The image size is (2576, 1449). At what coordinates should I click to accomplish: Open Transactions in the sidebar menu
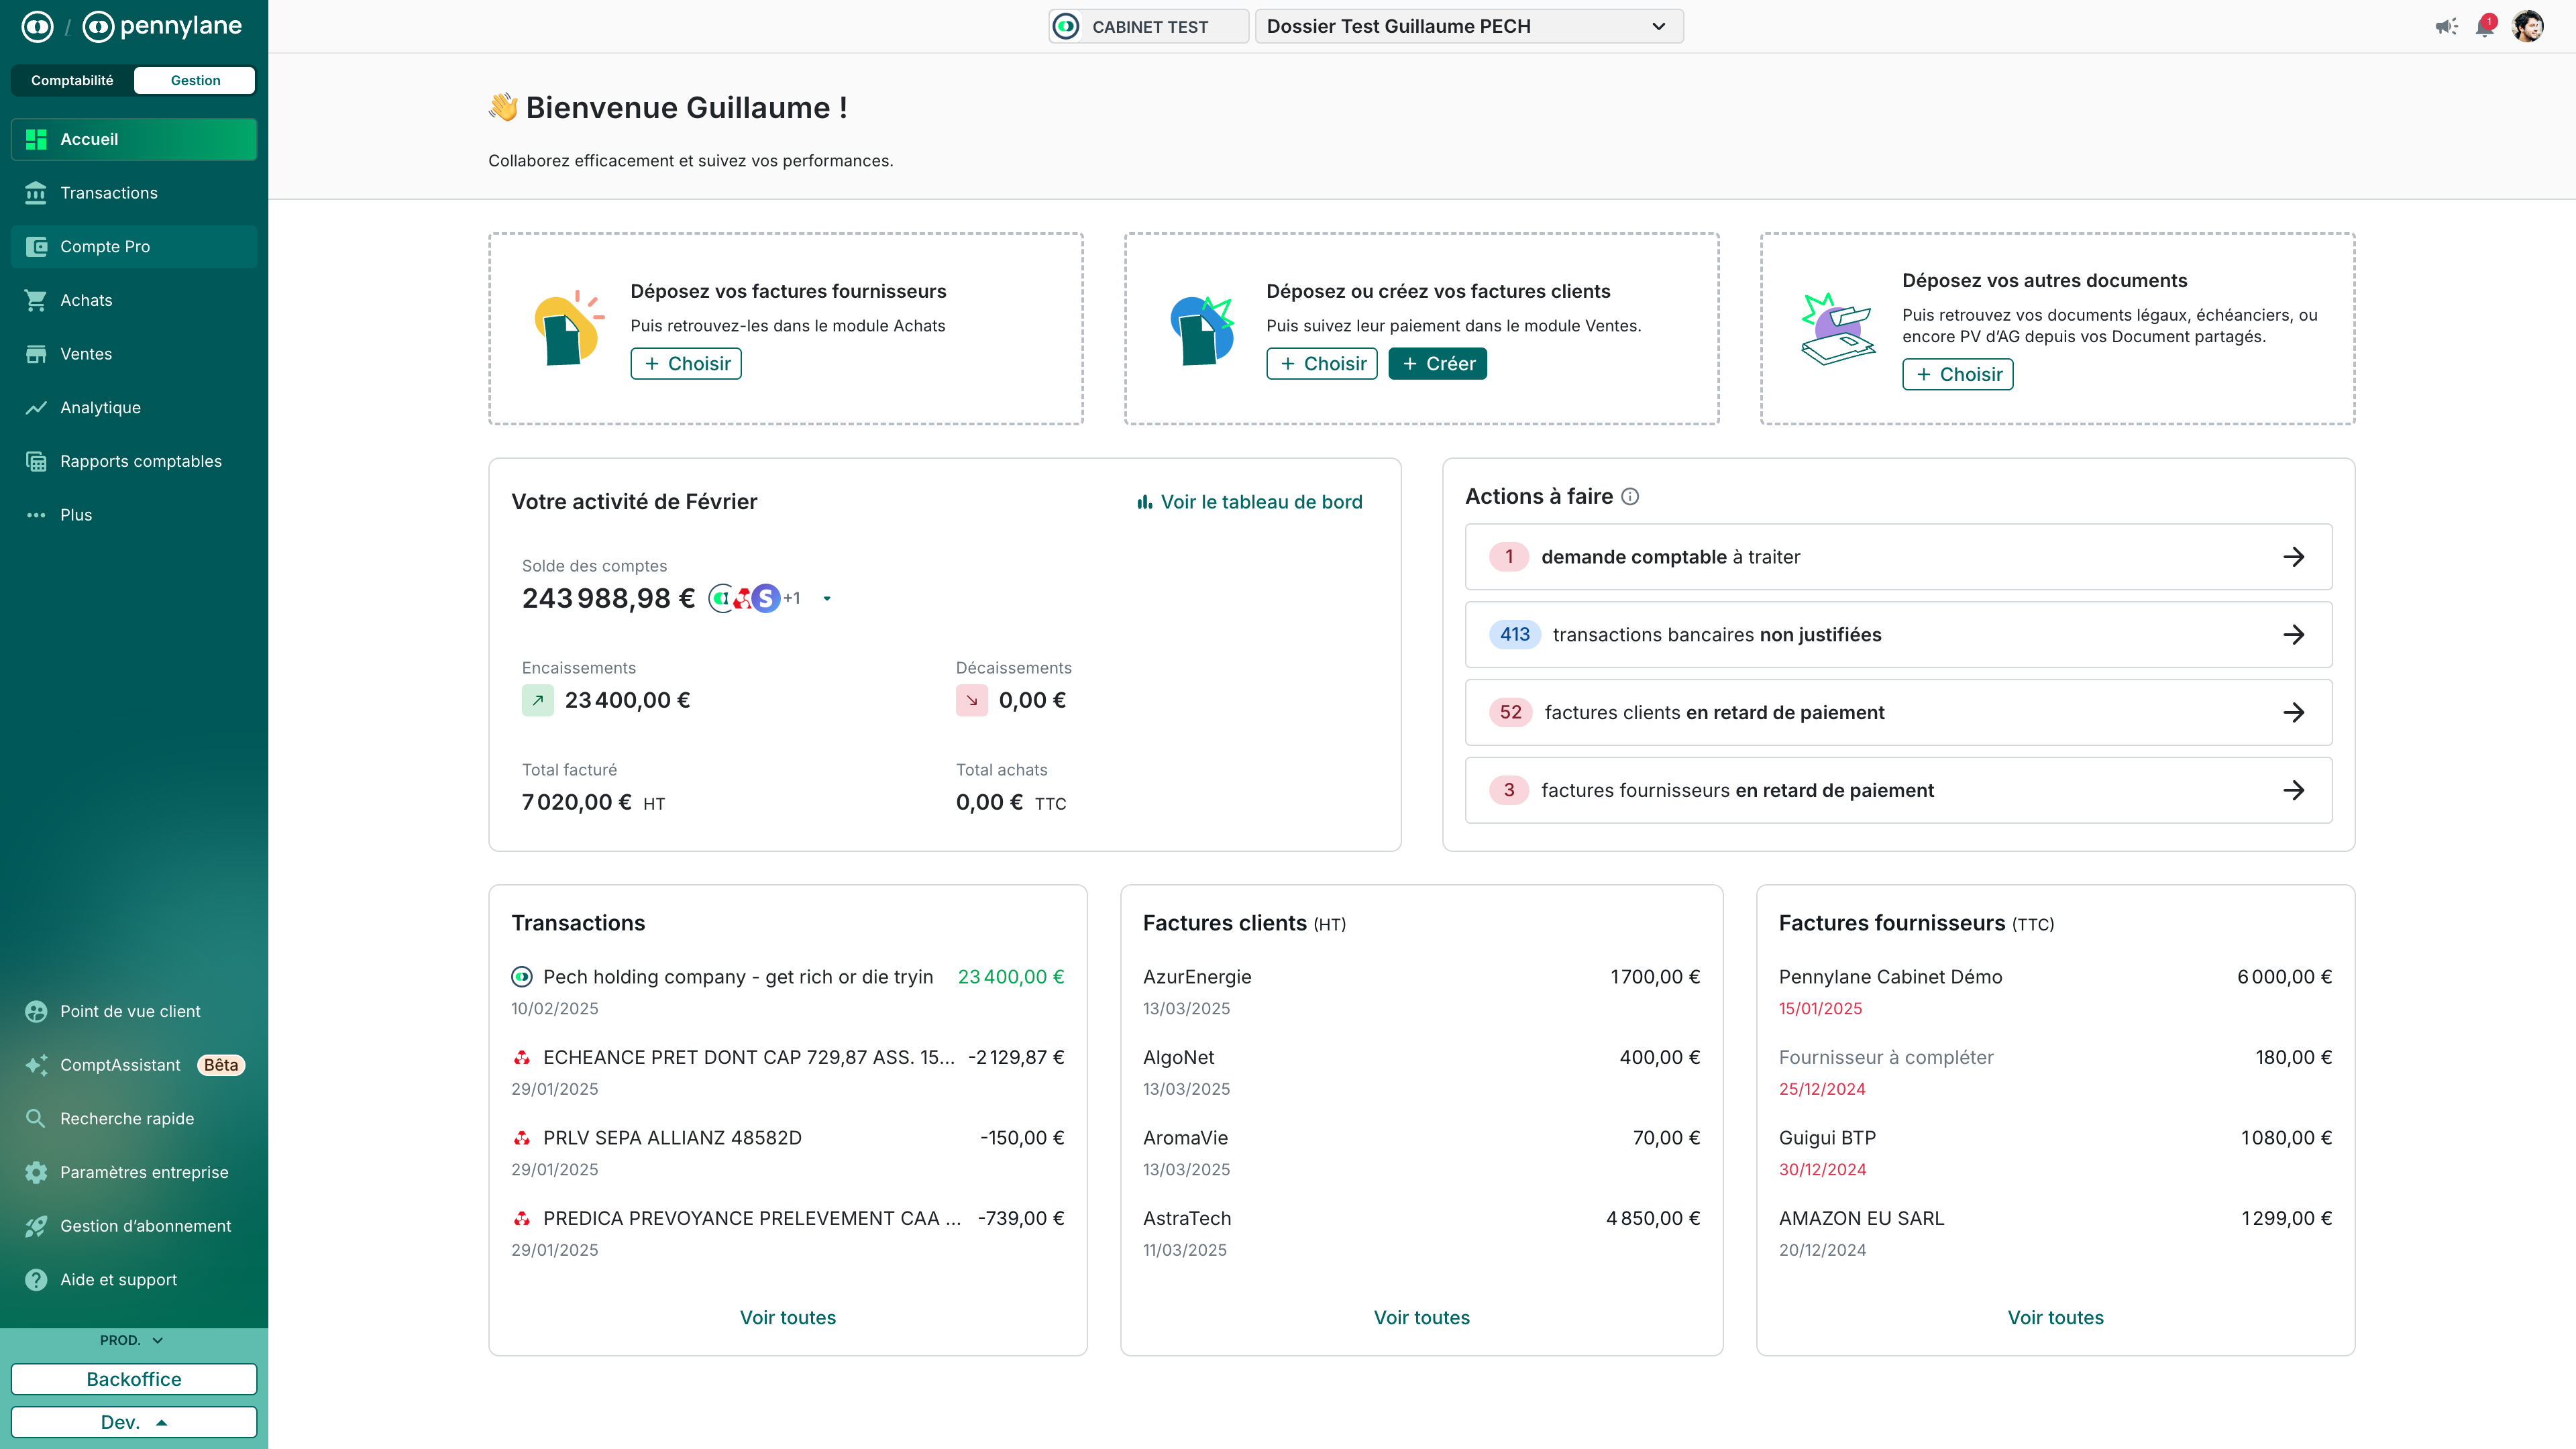coord(108,193)
